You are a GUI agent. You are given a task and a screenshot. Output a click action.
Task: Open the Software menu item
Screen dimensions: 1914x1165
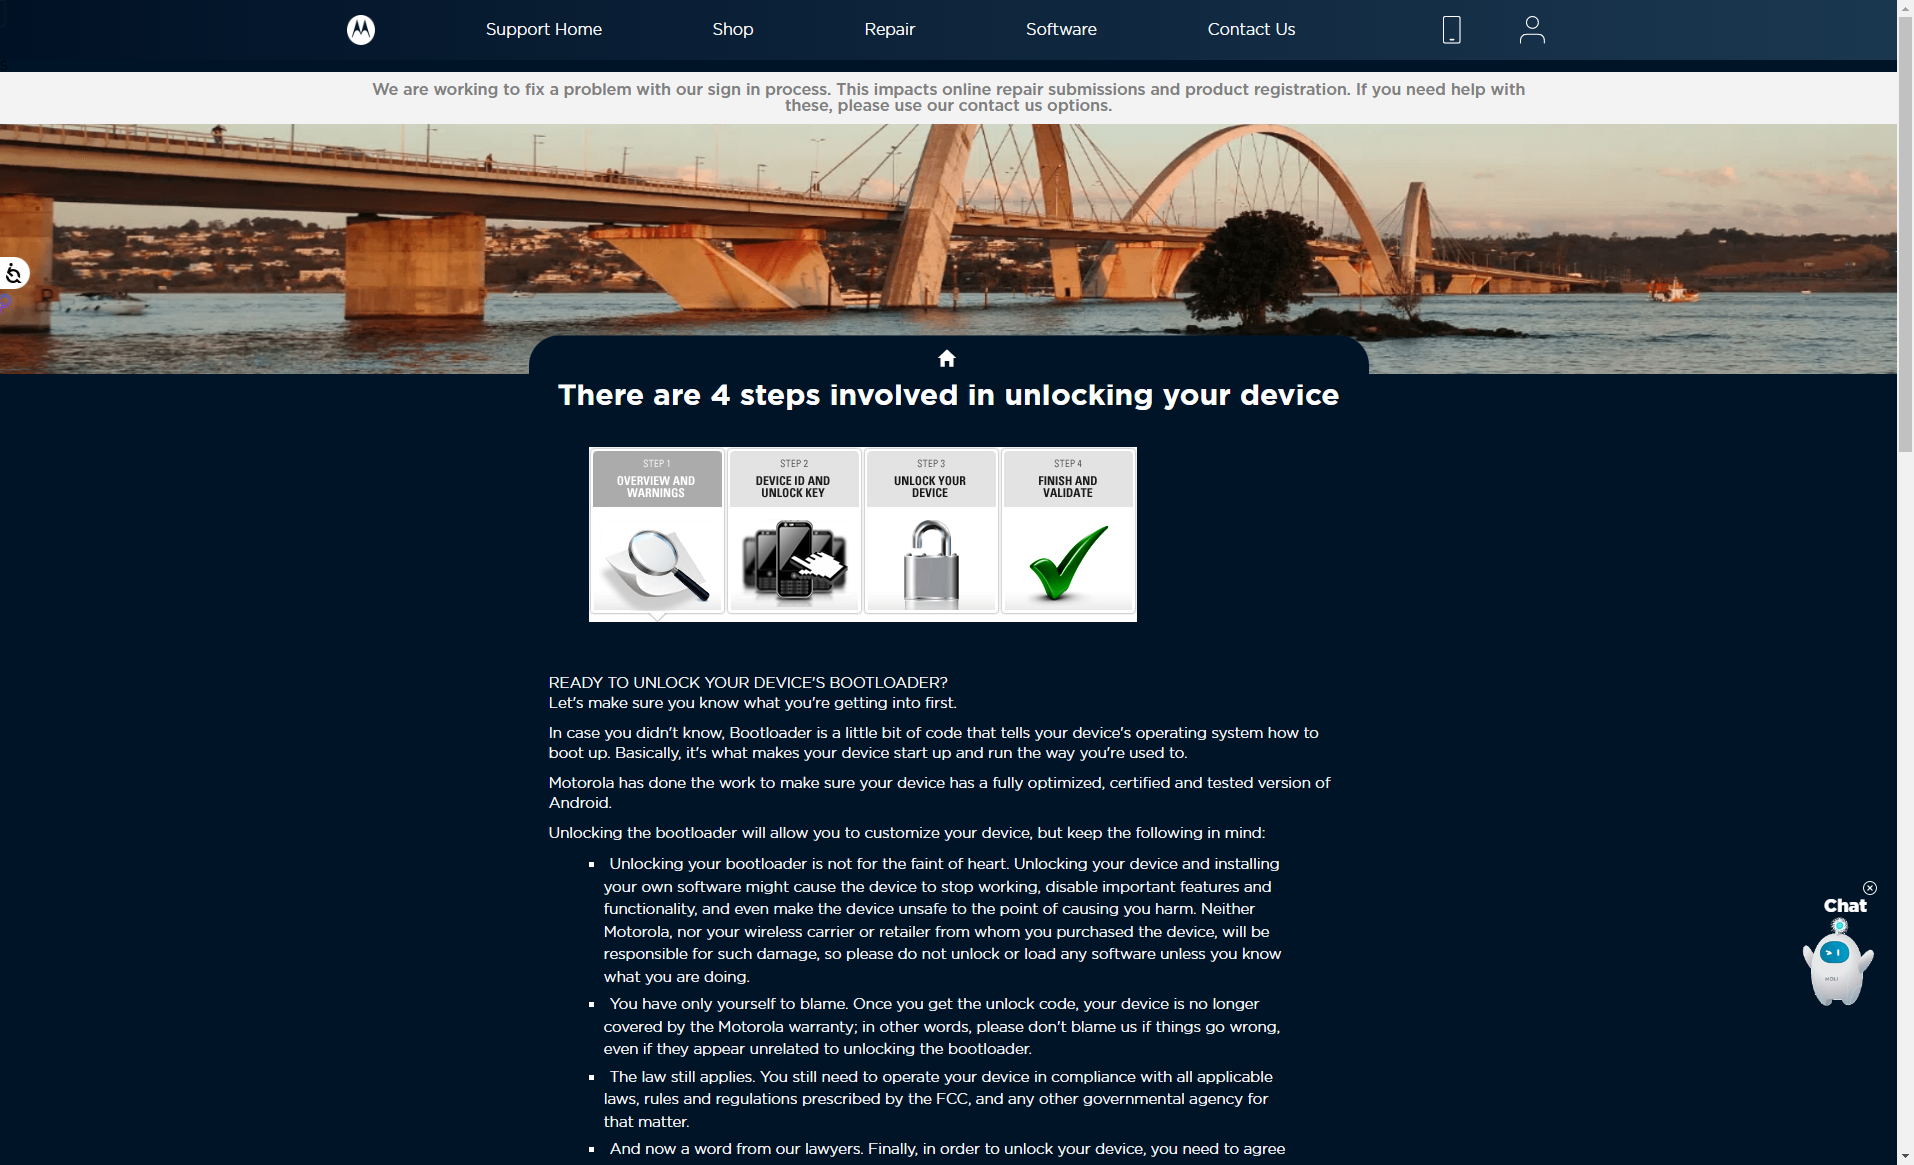click(1061, 30)
